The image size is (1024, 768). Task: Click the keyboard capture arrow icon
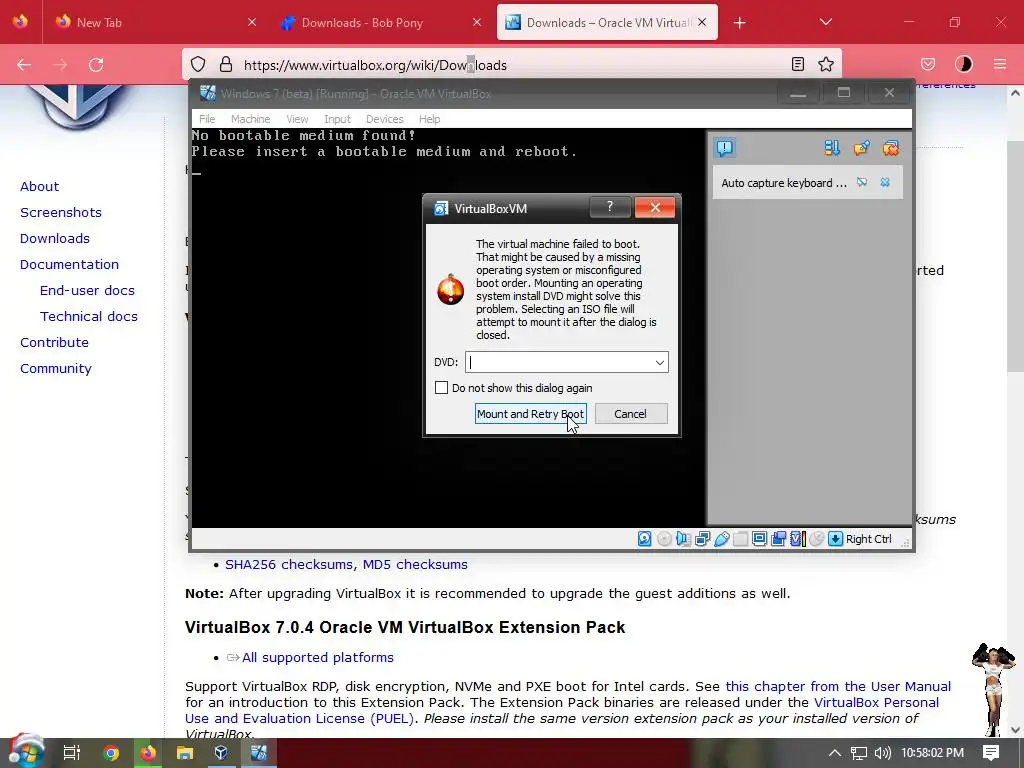[835, 539]
